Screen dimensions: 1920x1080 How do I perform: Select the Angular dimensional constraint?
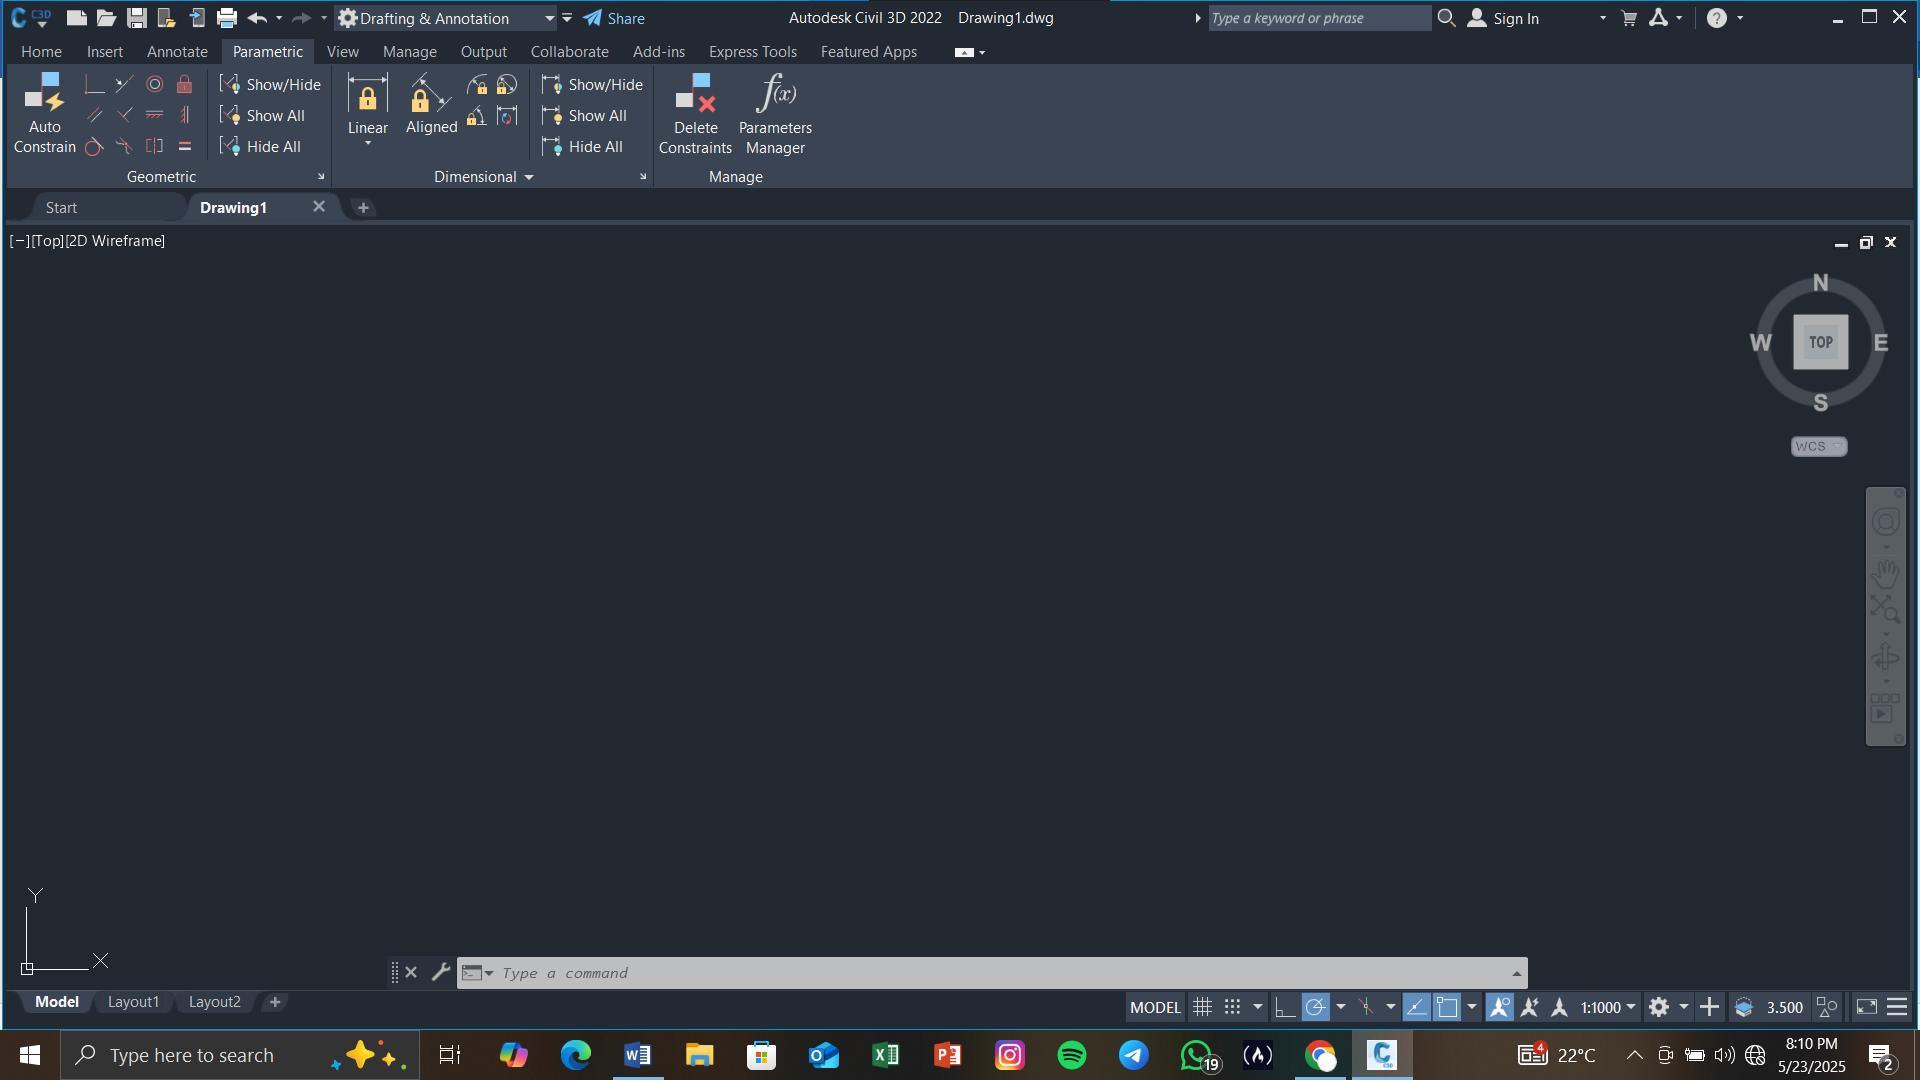click(x=477, y=116)
